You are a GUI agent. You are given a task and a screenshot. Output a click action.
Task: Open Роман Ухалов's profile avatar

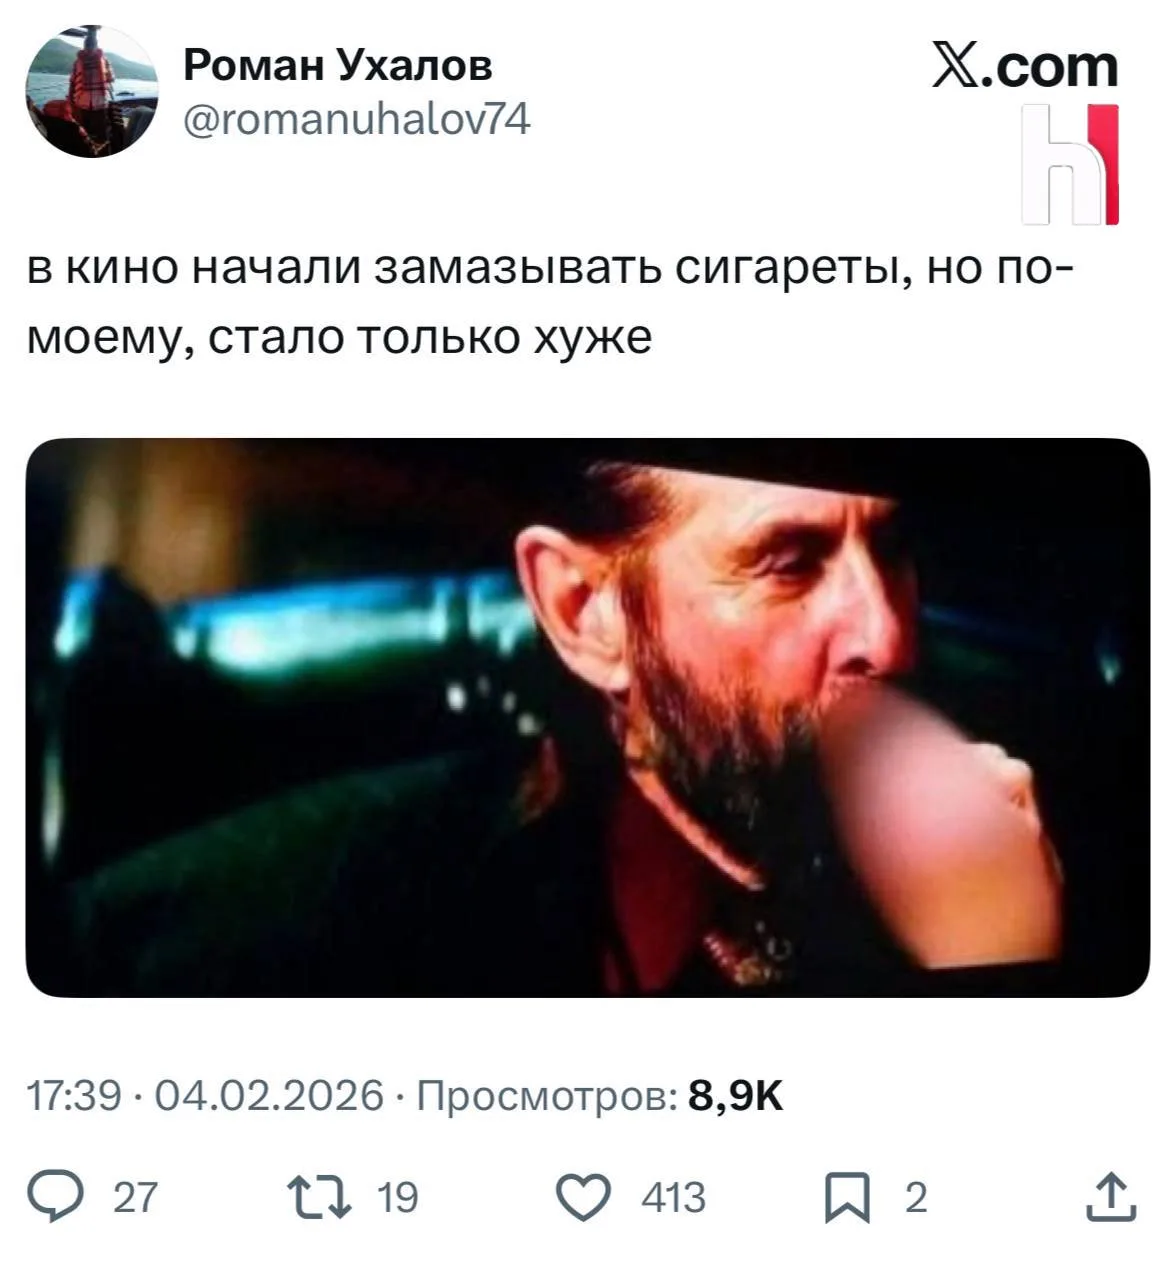93,92
